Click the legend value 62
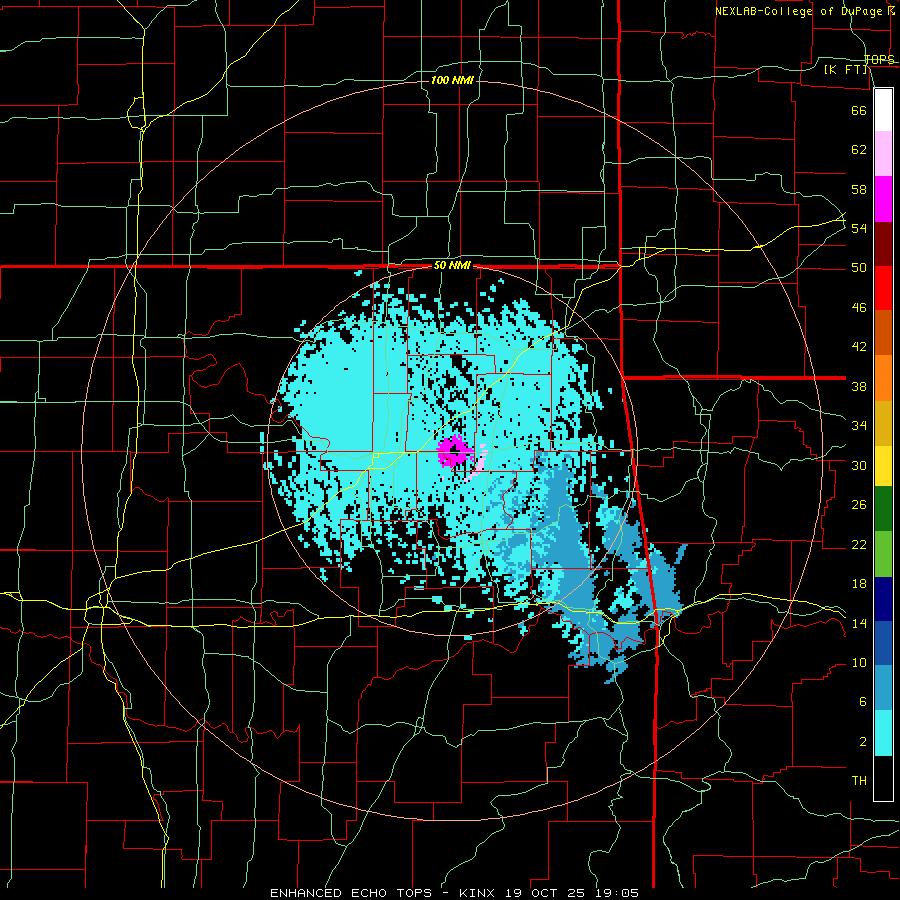Image resolution: width=900 pixels, height=900 pixels. point(859,150)
